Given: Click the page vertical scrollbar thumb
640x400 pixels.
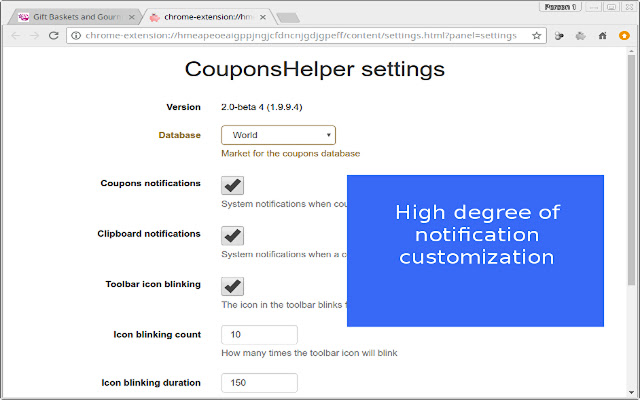Looking at the screenshot, I should click(x=631, y=169).
